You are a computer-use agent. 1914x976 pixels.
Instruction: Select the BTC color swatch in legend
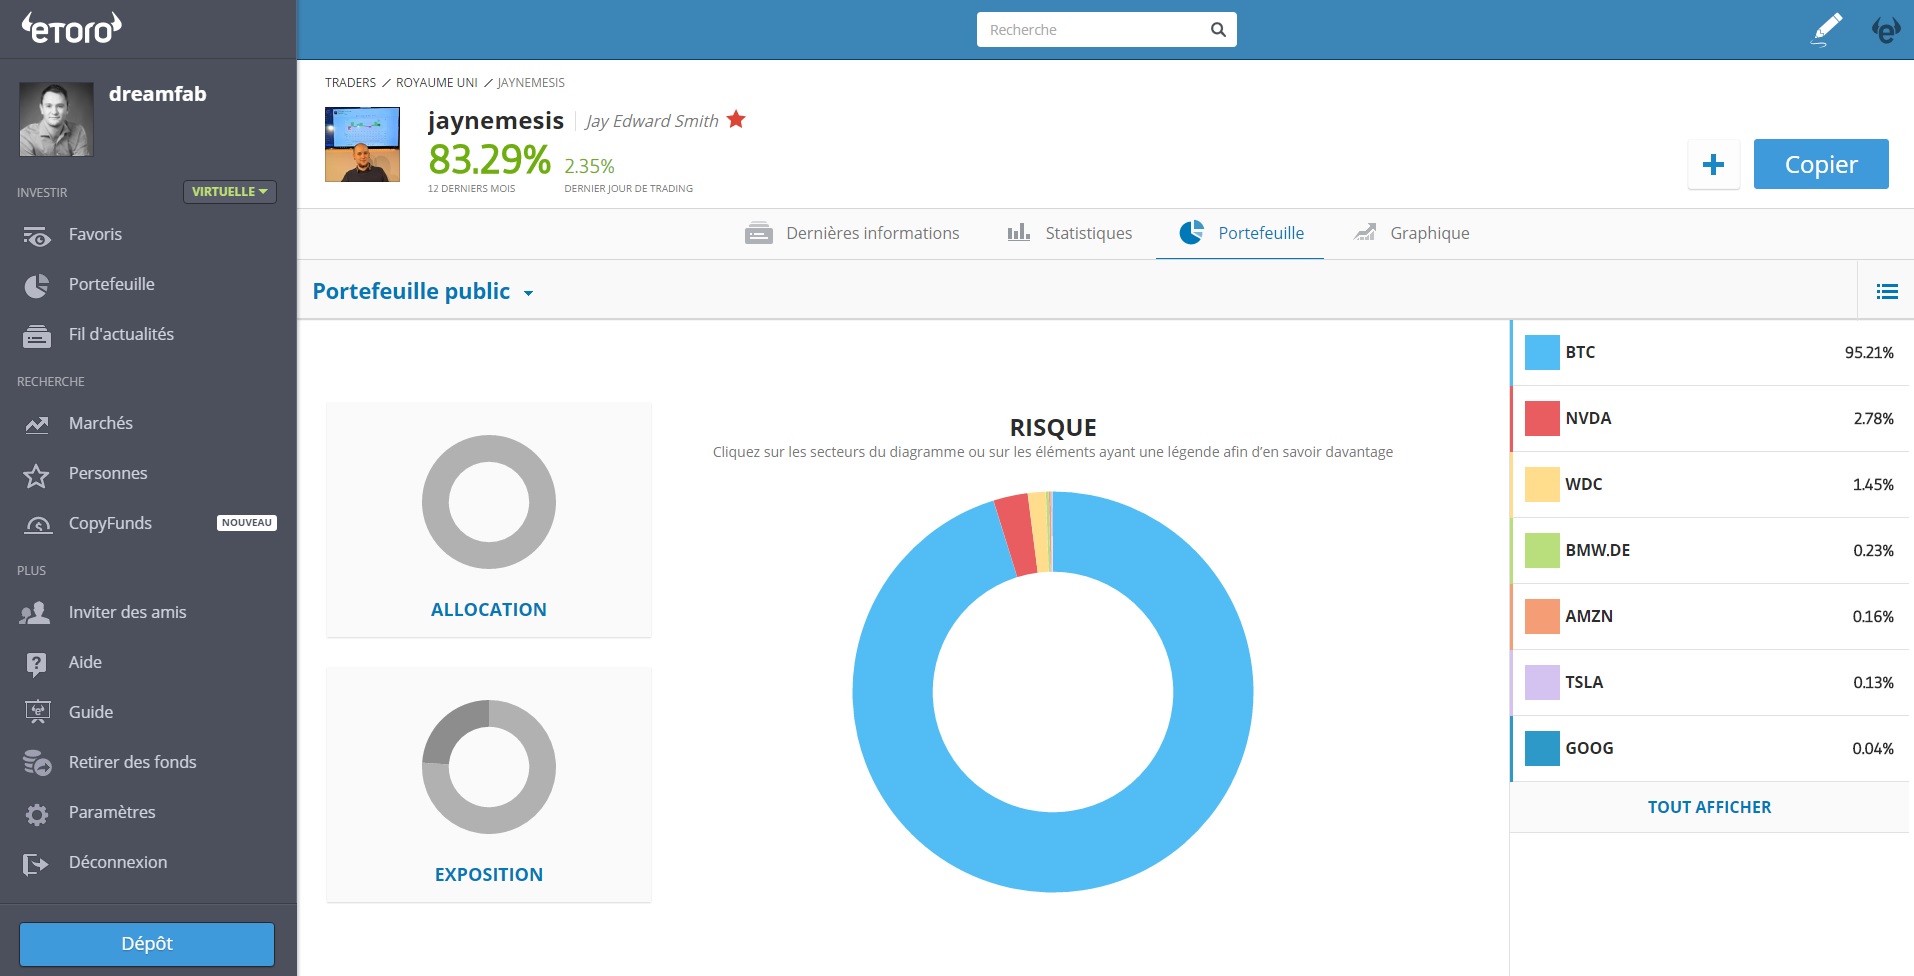click(x=1541, y=353)
